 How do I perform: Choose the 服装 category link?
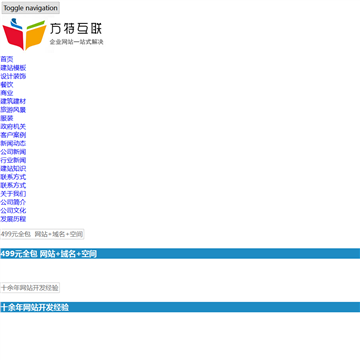tap(7, 118)
